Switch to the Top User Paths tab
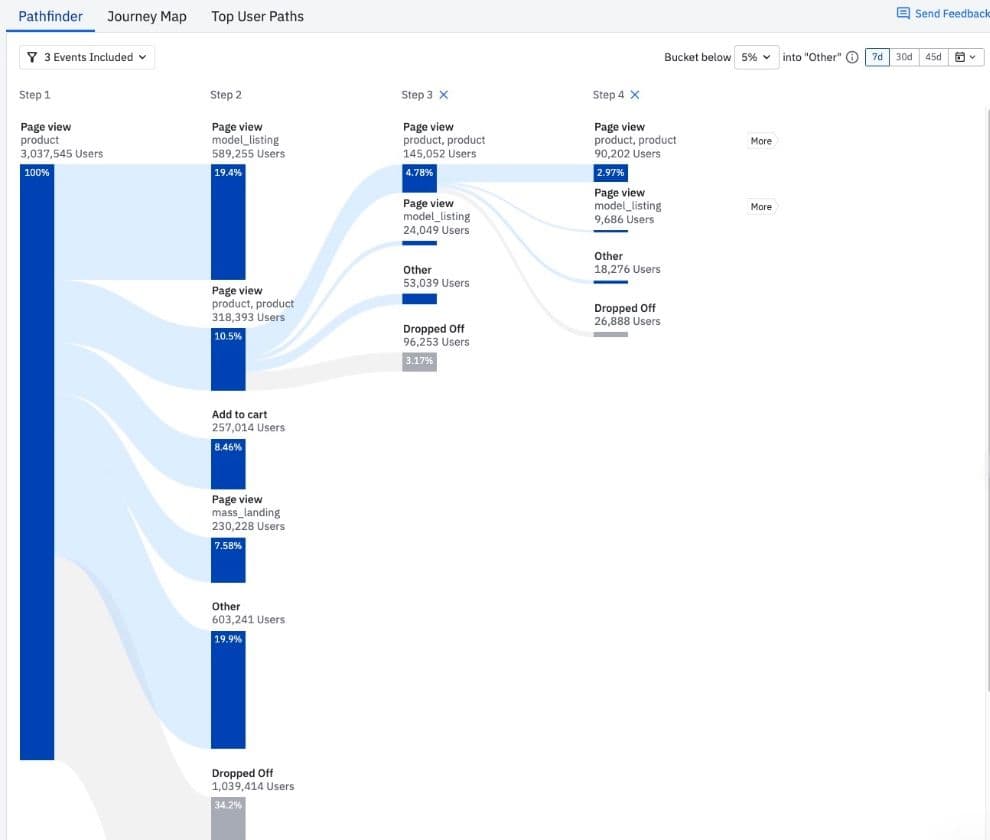The width and height of the screenshot is (990, 840). click(x=257, y=16)
